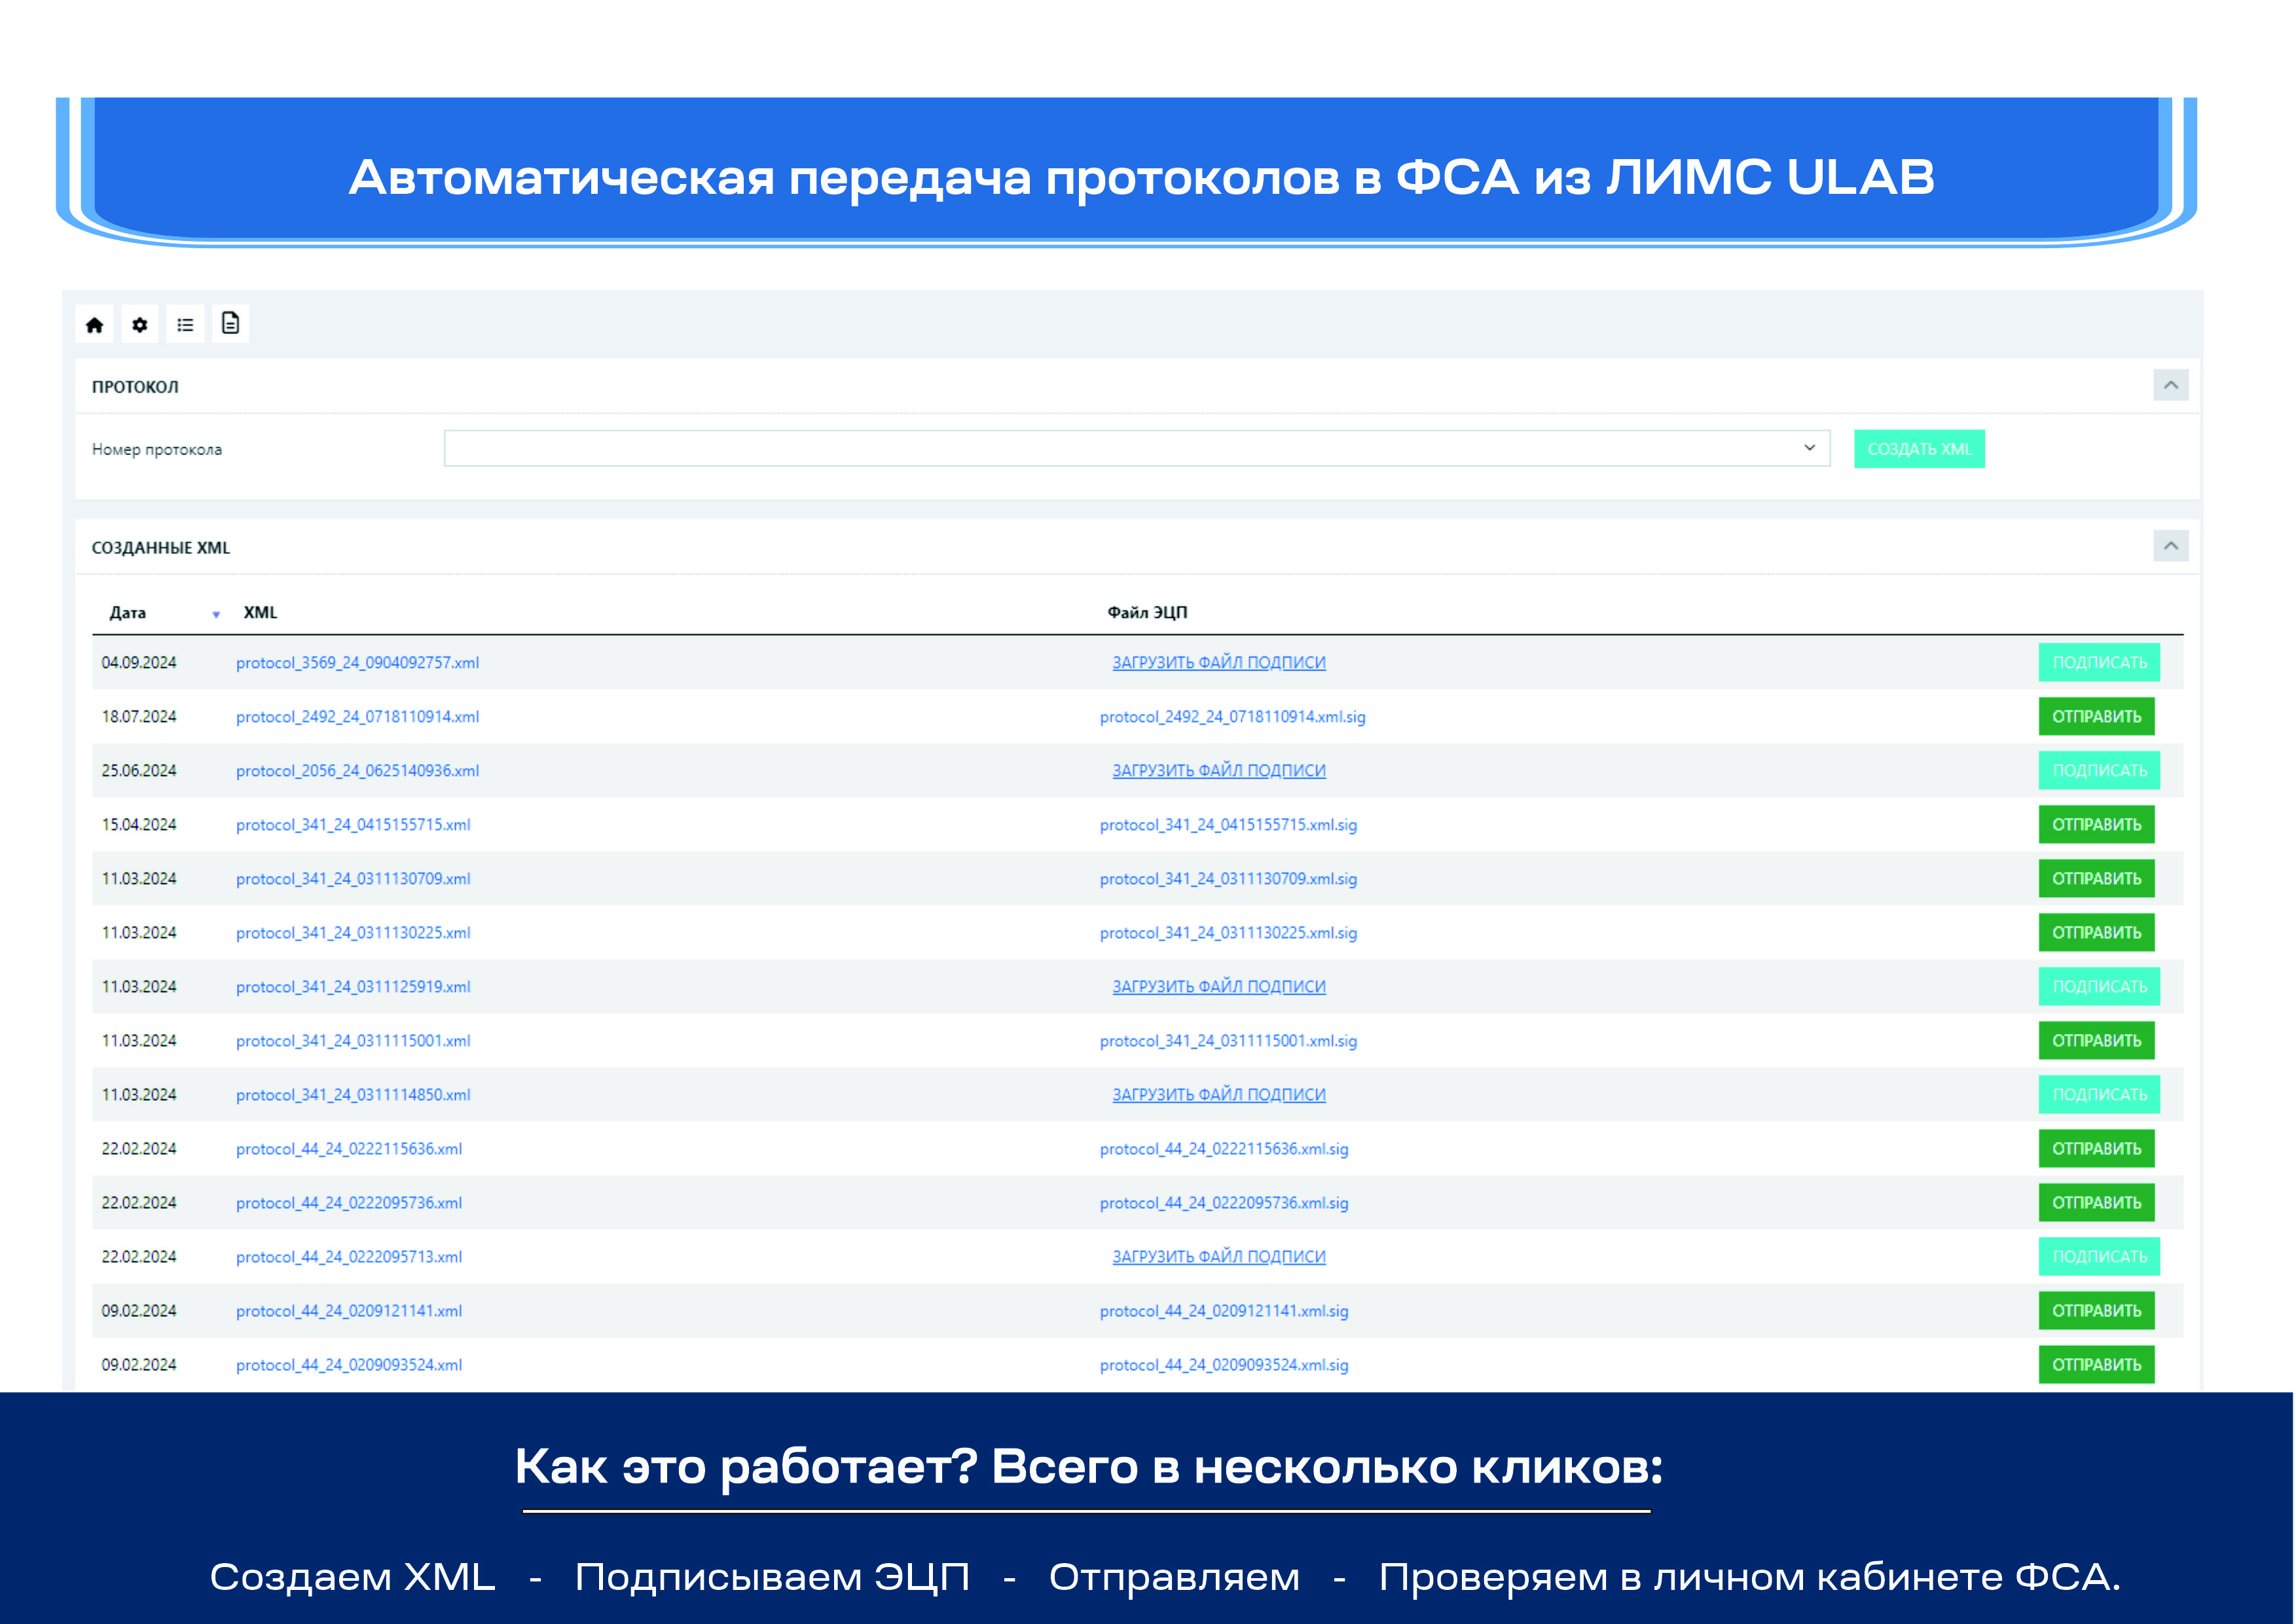This screenshot has height=1624, width=2296.
Task: Collapse the ПРОТОКОЛ panel
Action: 2170,386
